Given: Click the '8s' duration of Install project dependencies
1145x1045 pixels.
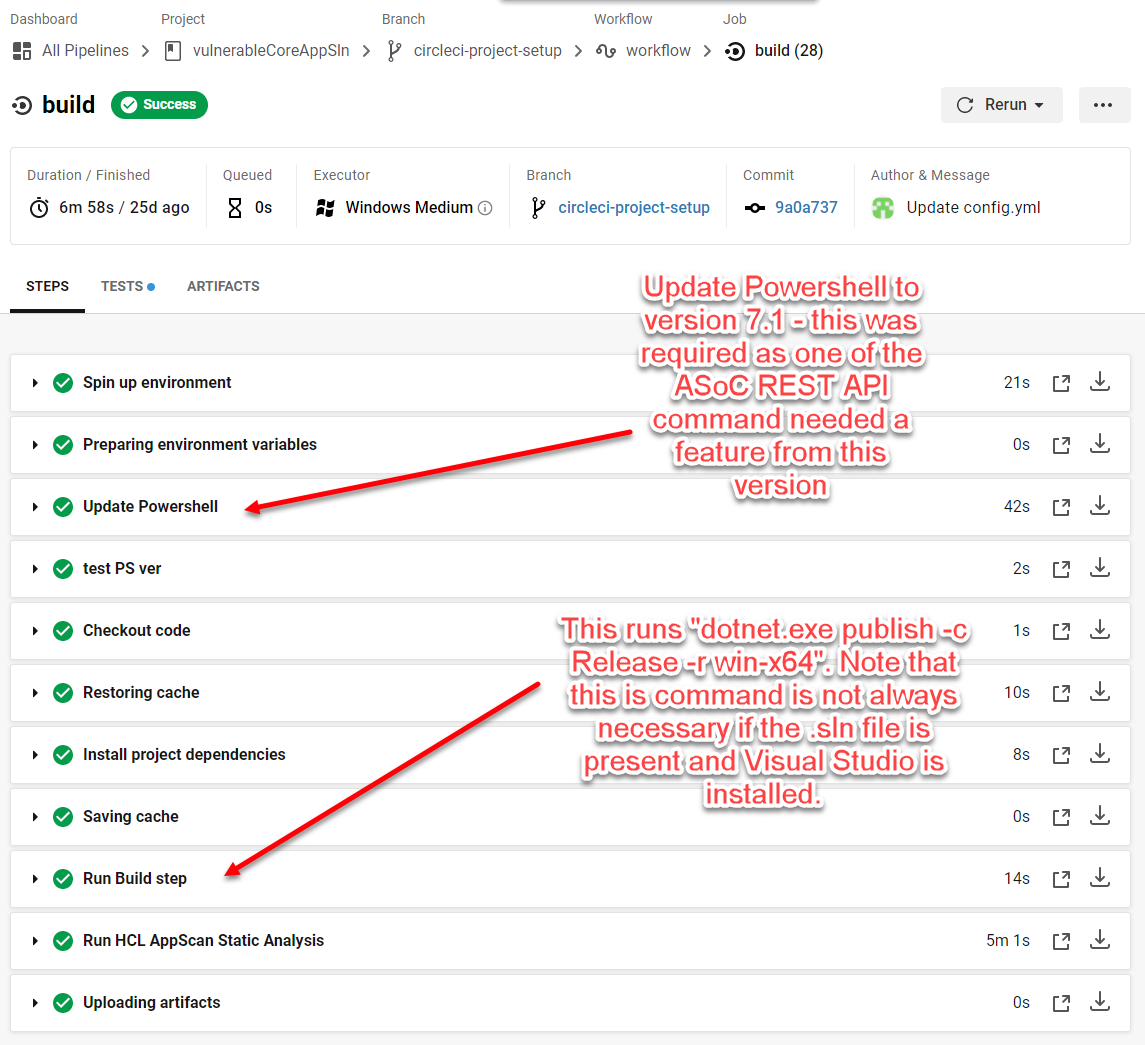Looking at the screenshot, I should pos(1021,754).
